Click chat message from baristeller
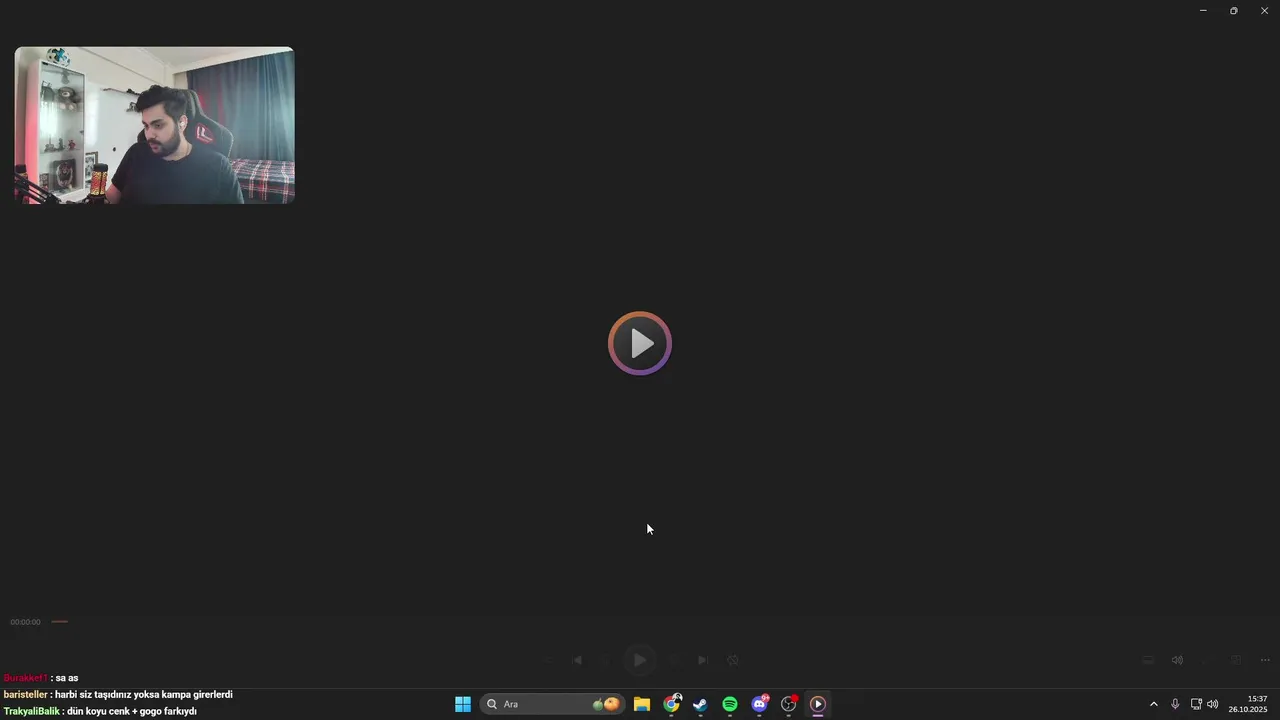The height and width of the screenshot is (720, 1280). point(118,694)
